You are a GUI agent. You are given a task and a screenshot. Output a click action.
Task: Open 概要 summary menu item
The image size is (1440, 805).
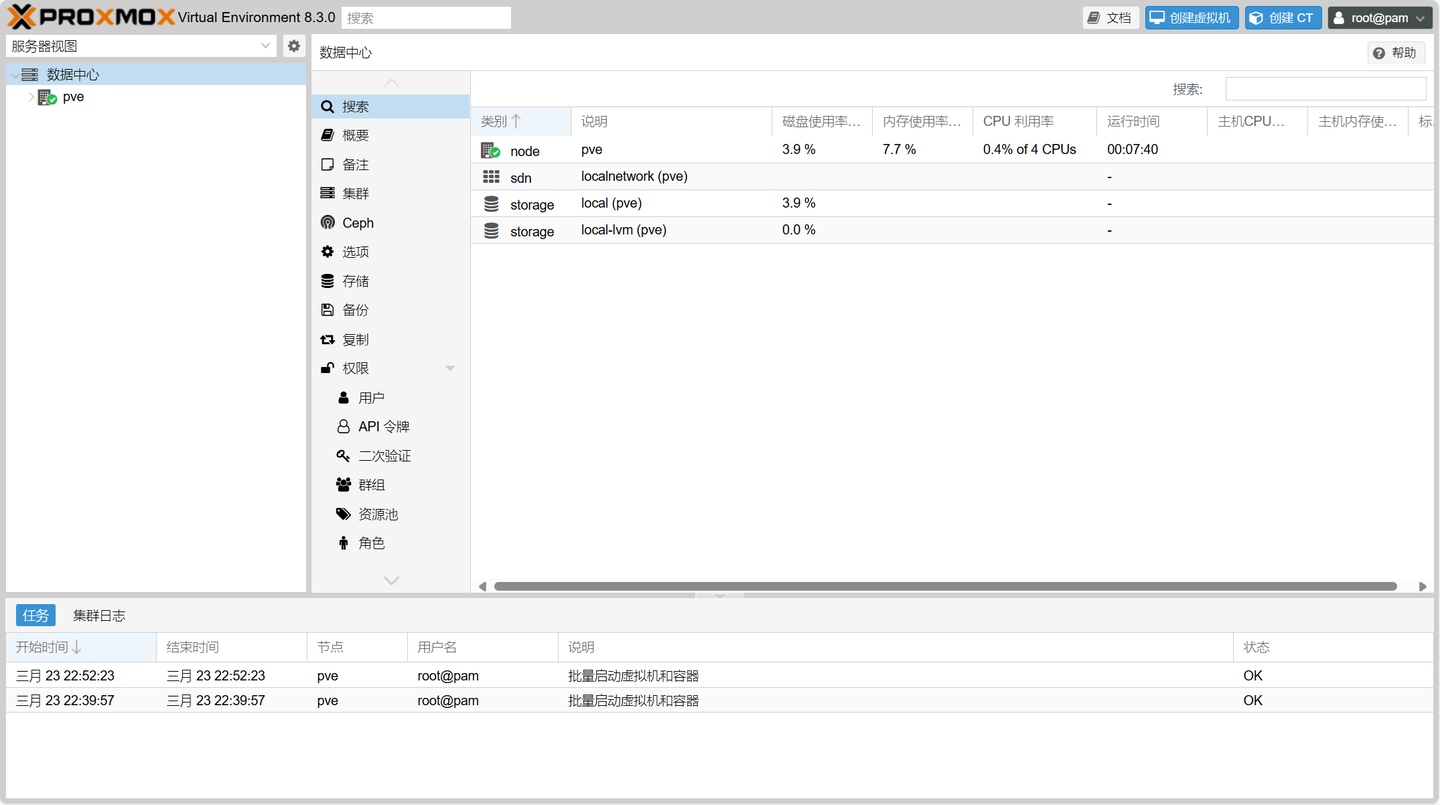point(390,135)
